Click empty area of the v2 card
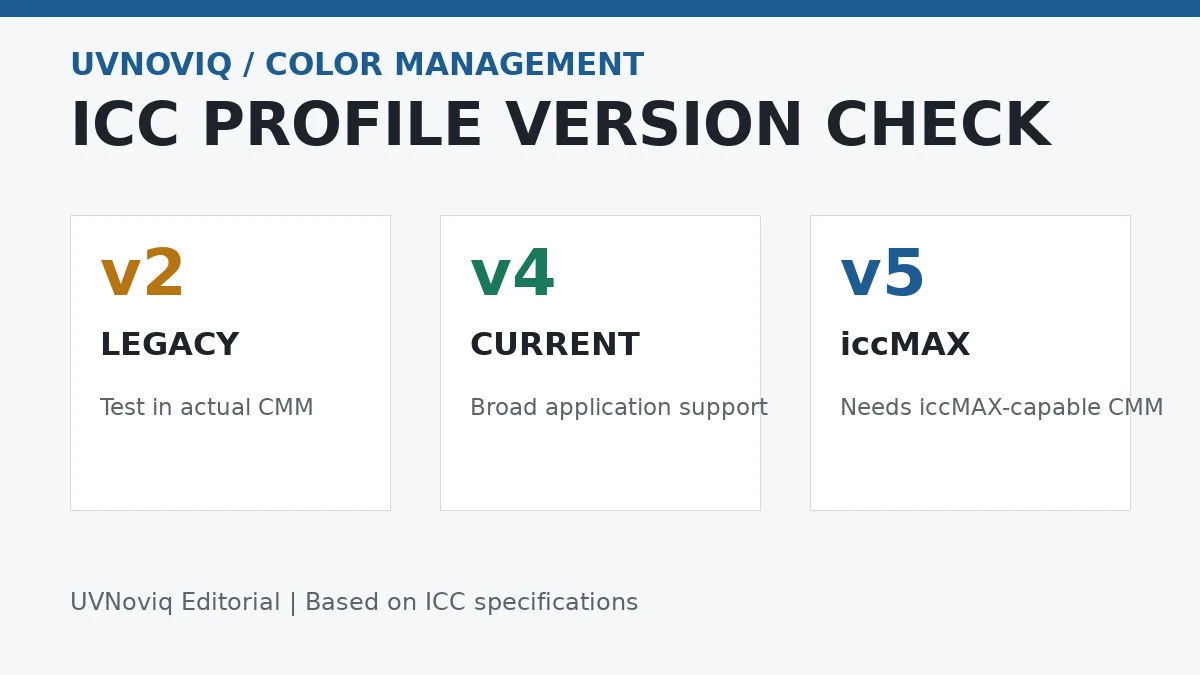The height and width of the screenshot is (675, 1200). [230, 465]
